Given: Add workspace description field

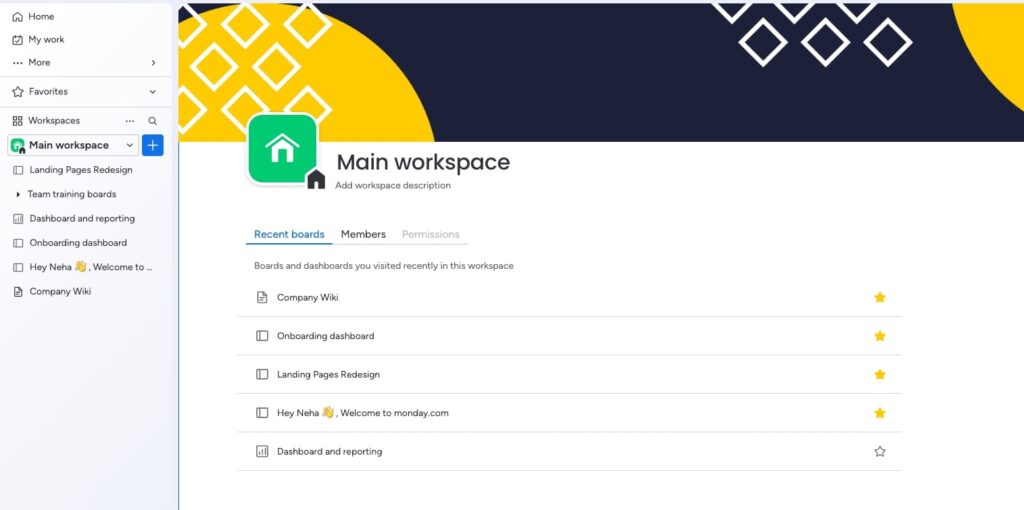Looking at the screenshot, I should click(393, 185).
